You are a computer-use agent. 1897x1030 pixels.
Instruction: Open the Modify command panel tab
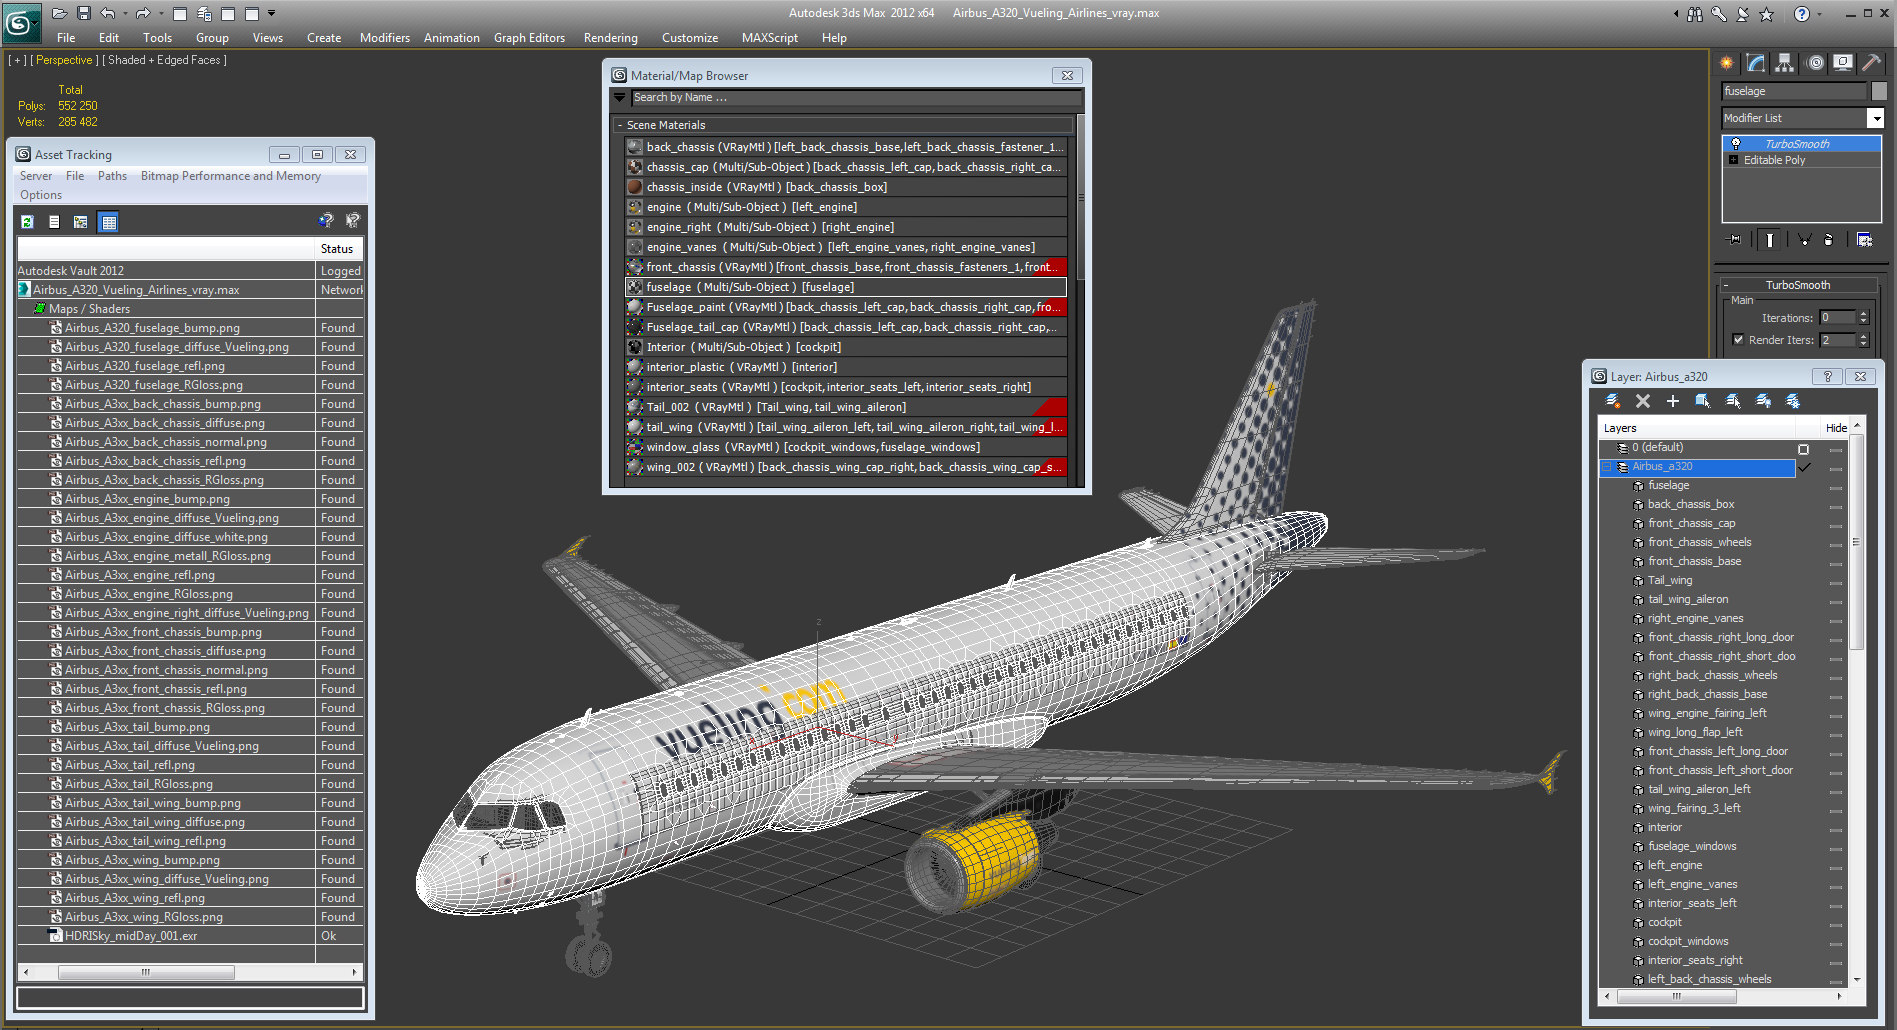[1756, 63]
